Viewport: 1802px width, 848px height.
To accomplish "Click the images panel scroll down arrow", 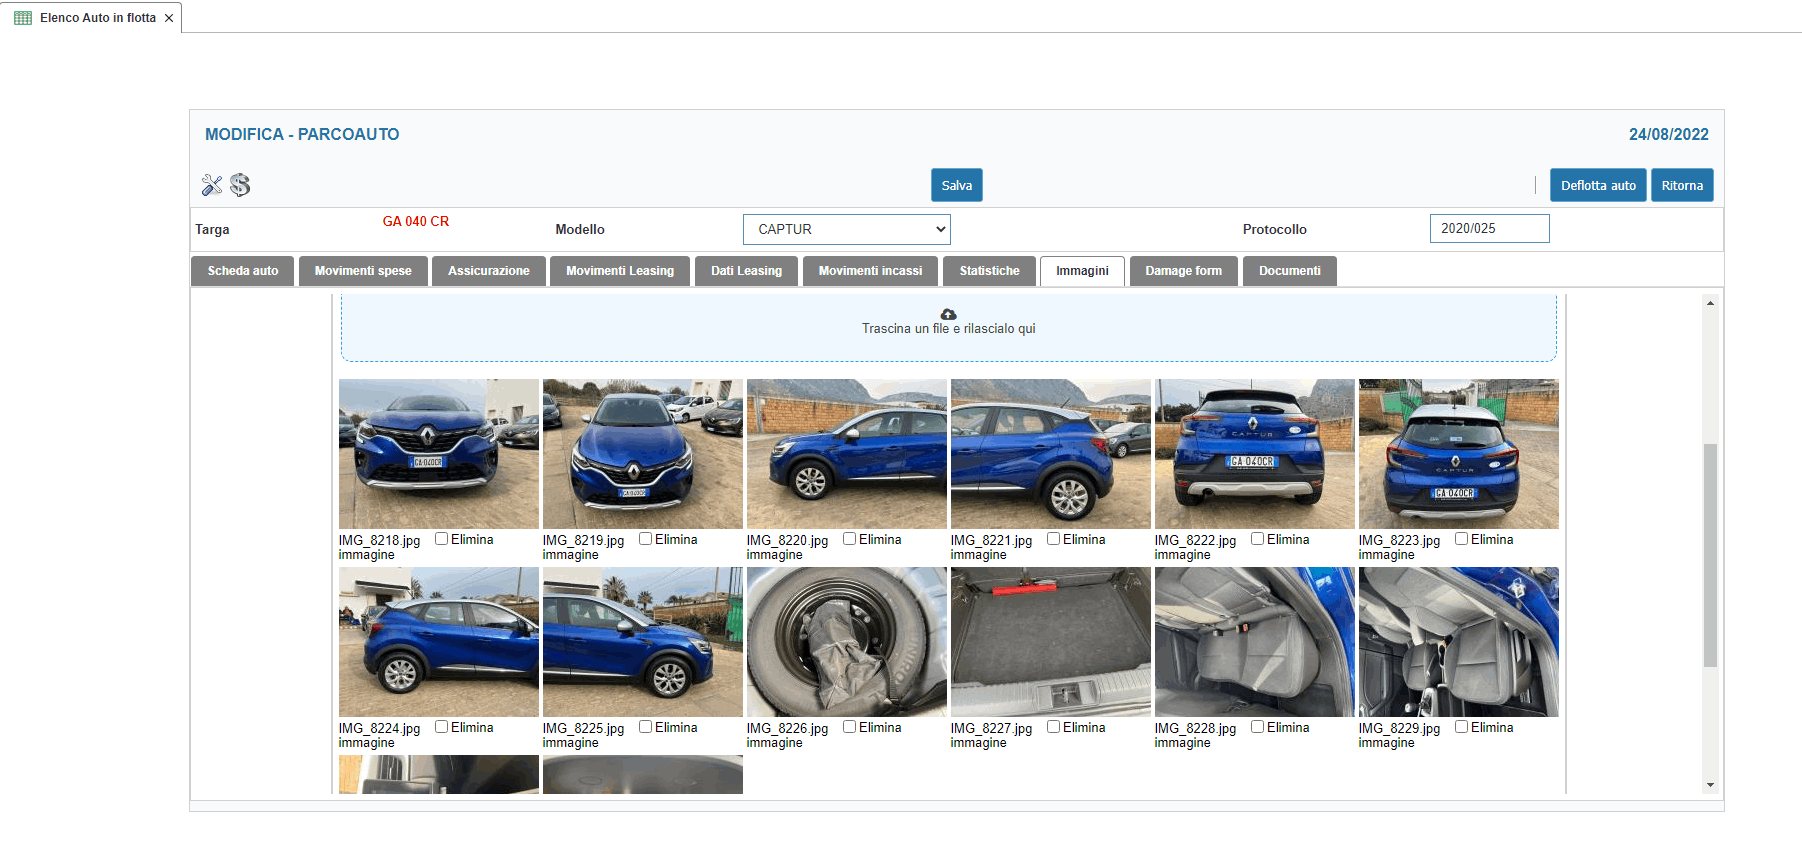I will (x=1710, y=785).
